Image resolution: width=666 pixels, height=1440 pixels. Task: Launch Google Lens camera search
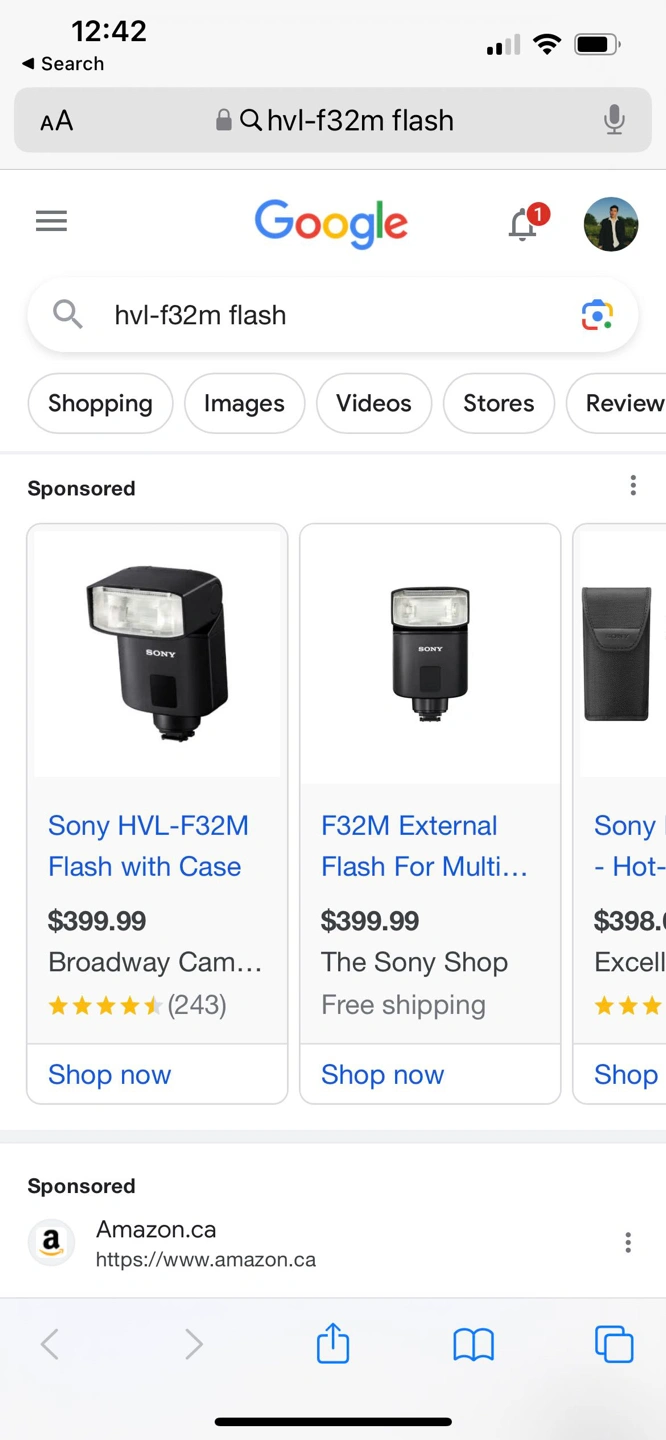pos(597,315)
